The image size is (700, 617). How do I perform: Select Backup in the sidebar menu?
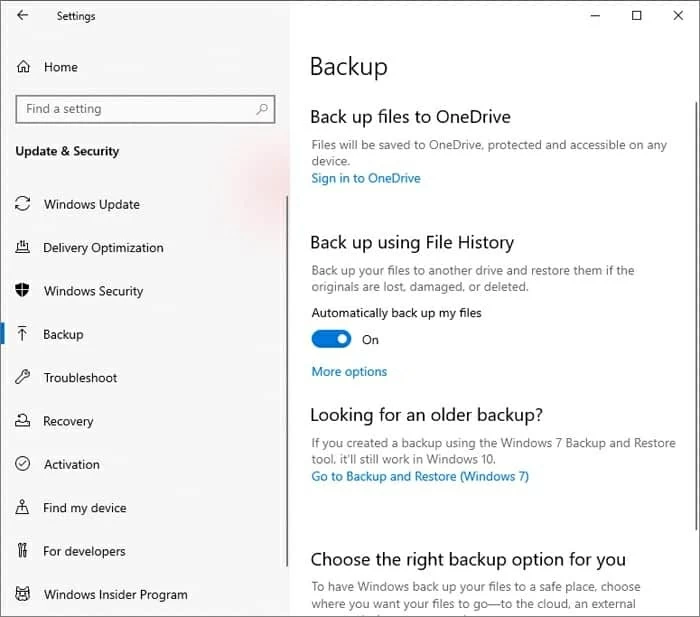coord(63,335)
